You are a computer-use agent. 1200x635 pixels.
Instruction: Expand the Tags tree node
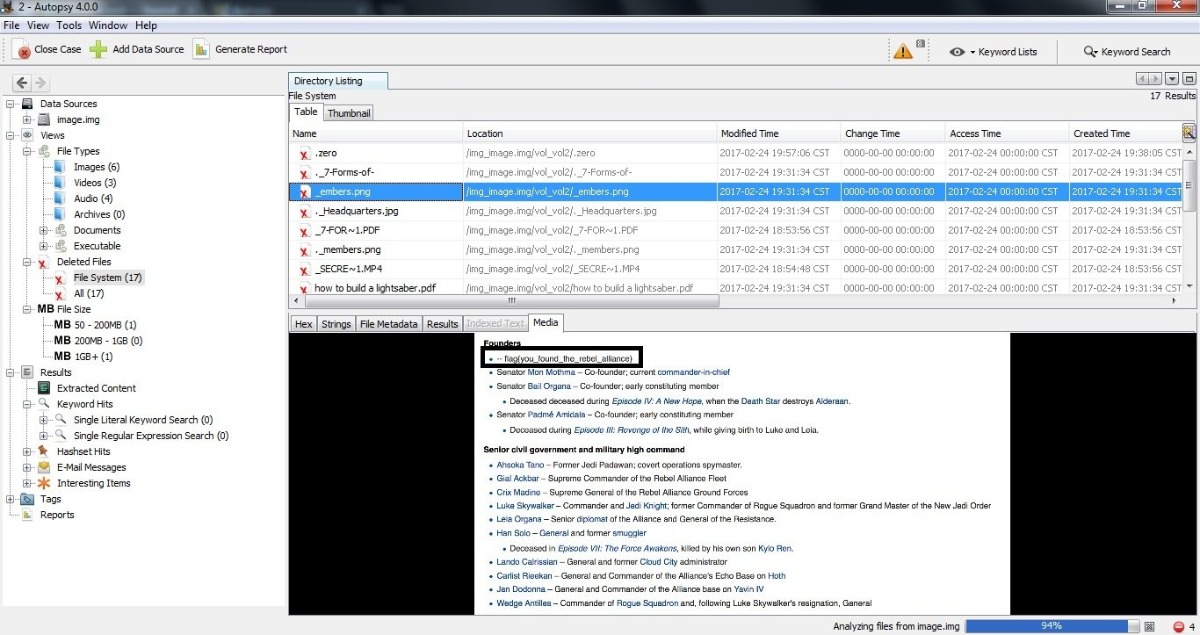coord(11,499)
